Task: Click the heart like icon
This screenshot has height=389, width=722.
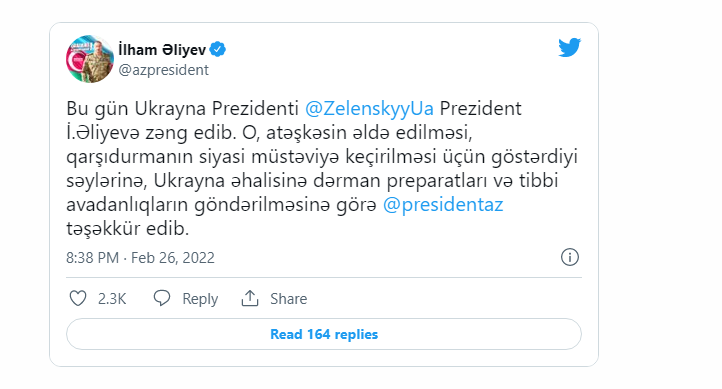Action: click(x=78, y=298)
